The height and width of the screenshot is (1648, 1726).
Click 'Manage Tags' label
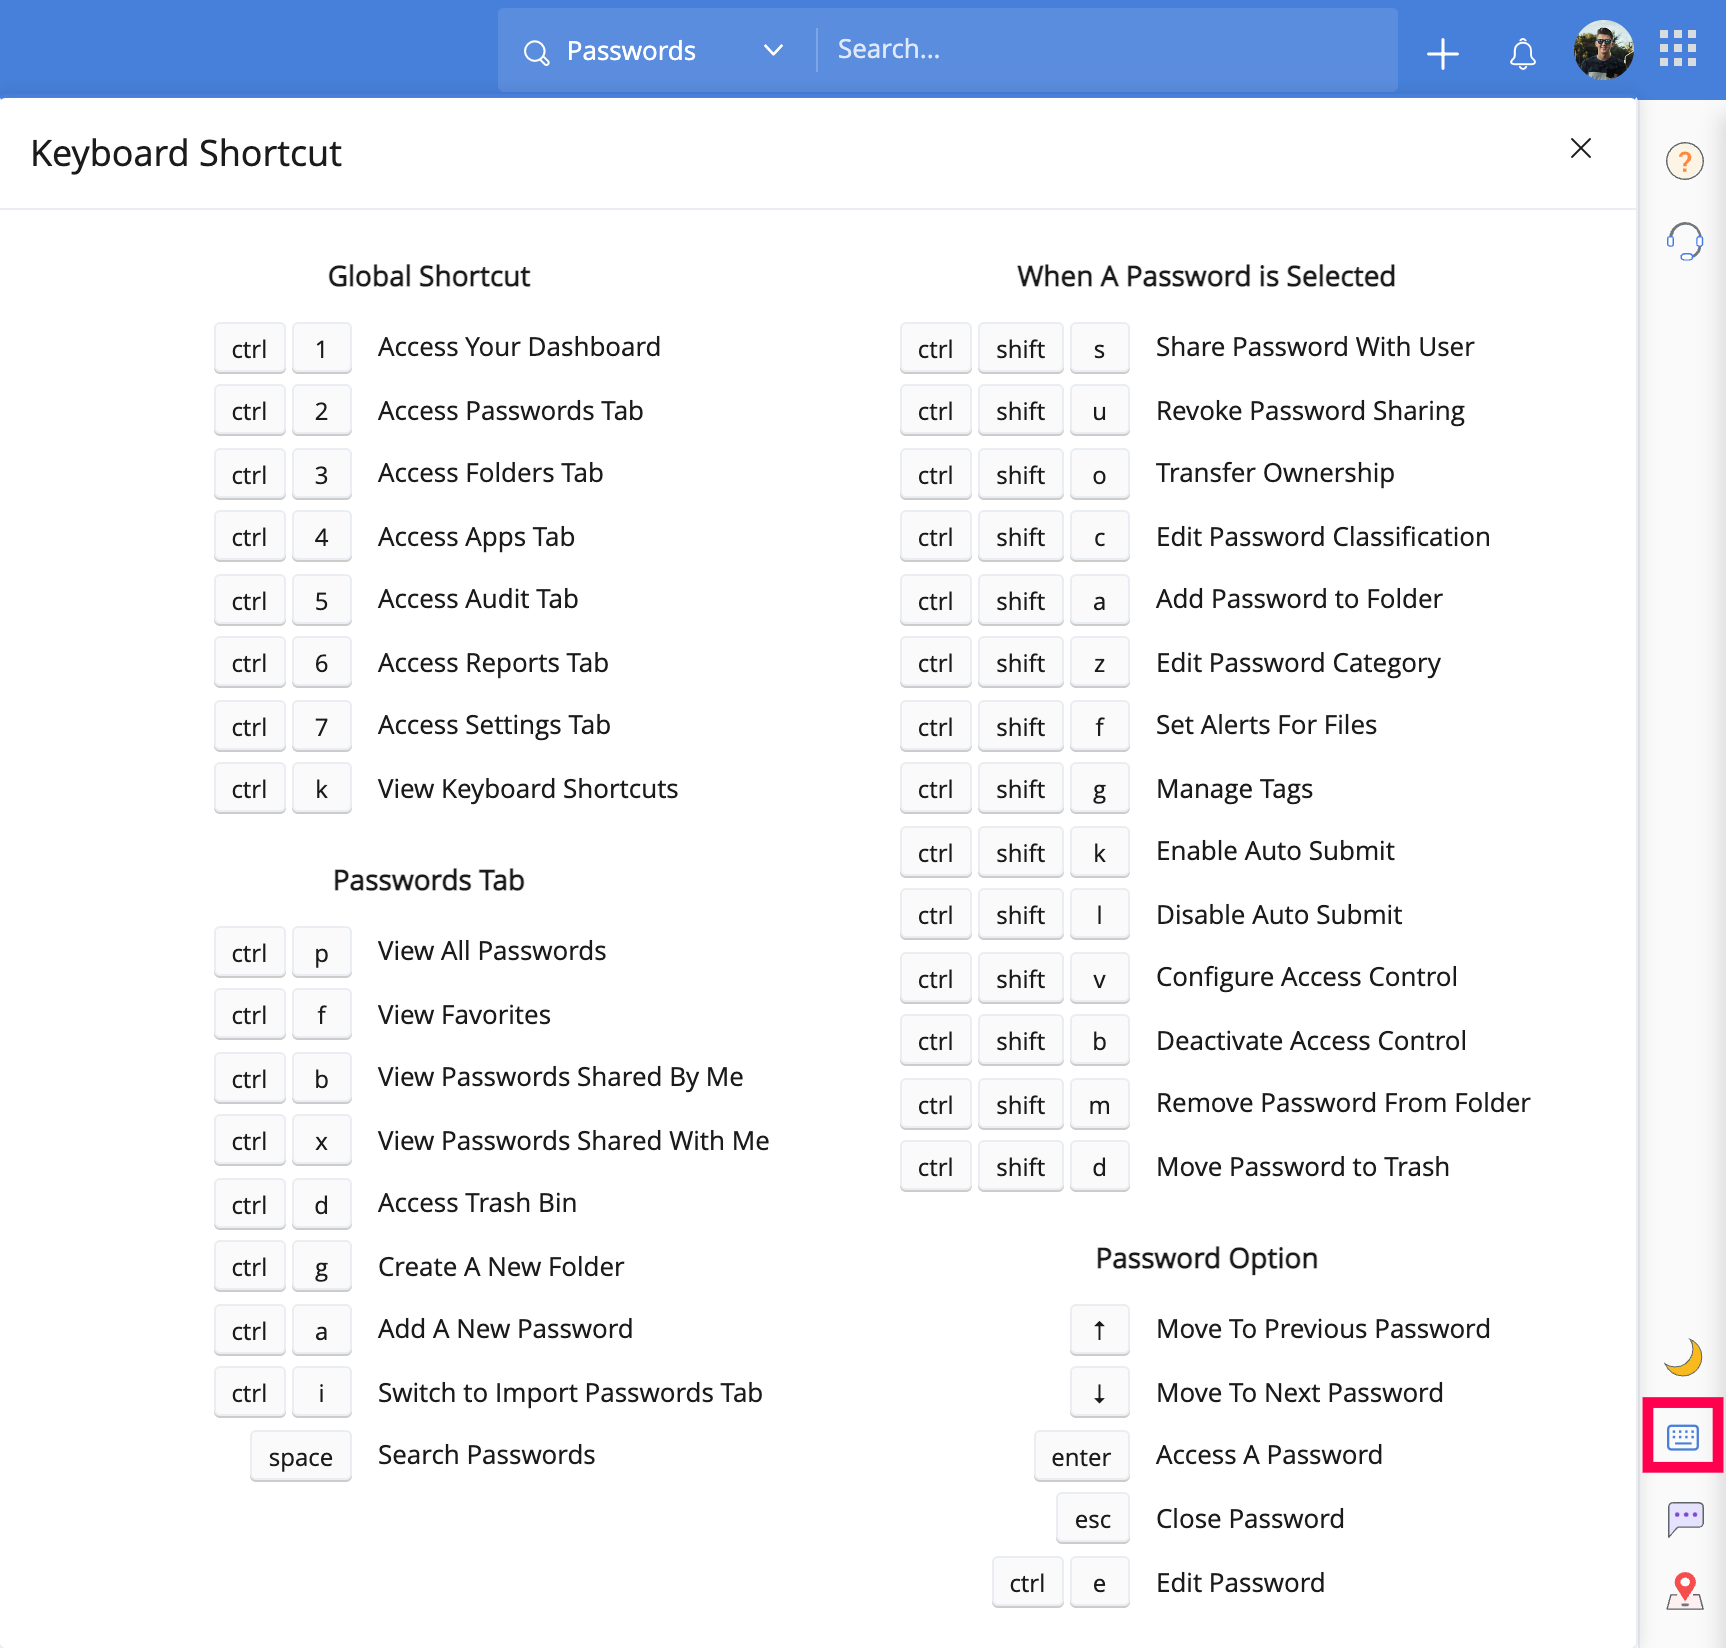1234,789
